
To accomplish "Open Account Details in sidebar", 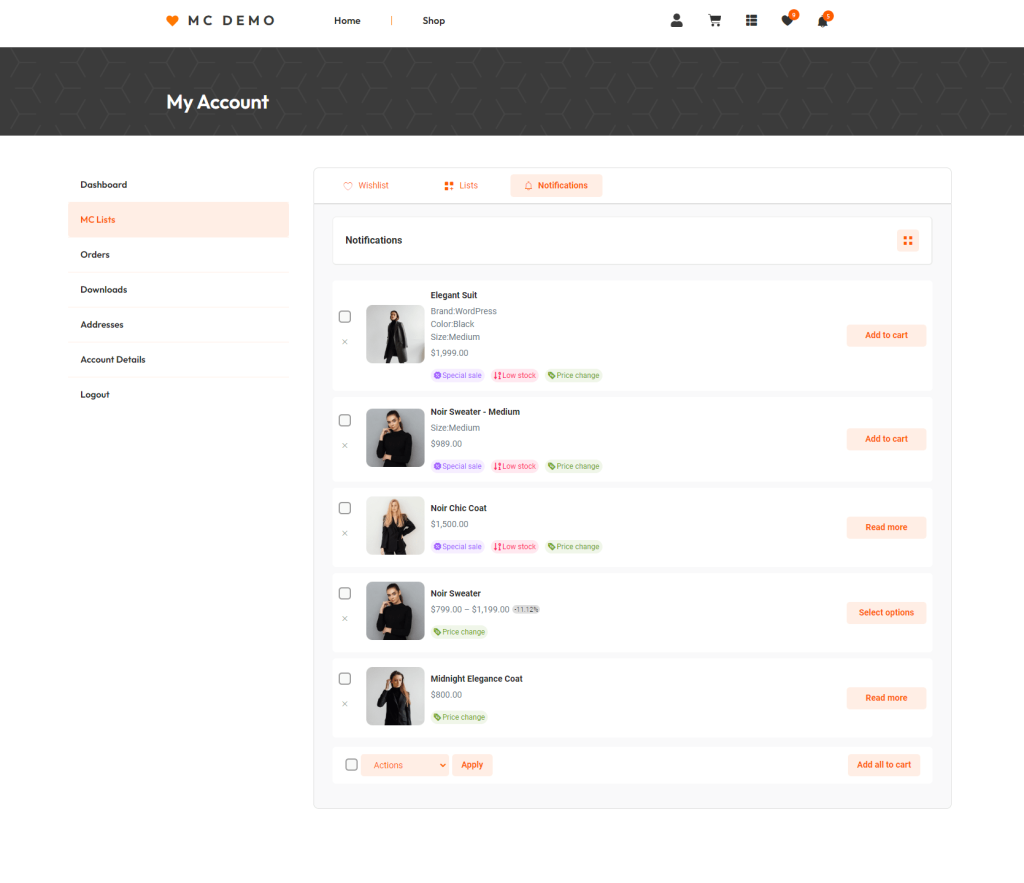I will tap(178, 360).
